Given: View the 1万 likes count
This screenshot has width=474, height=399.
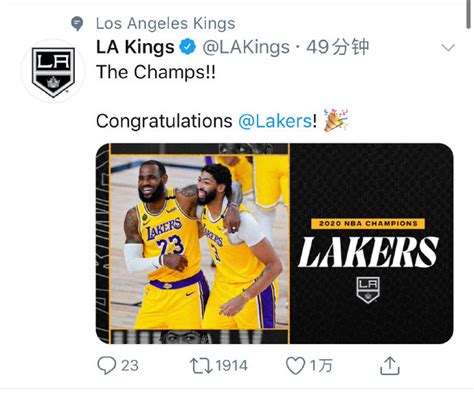Looking at the screenshot, I should tap(321, 366).
